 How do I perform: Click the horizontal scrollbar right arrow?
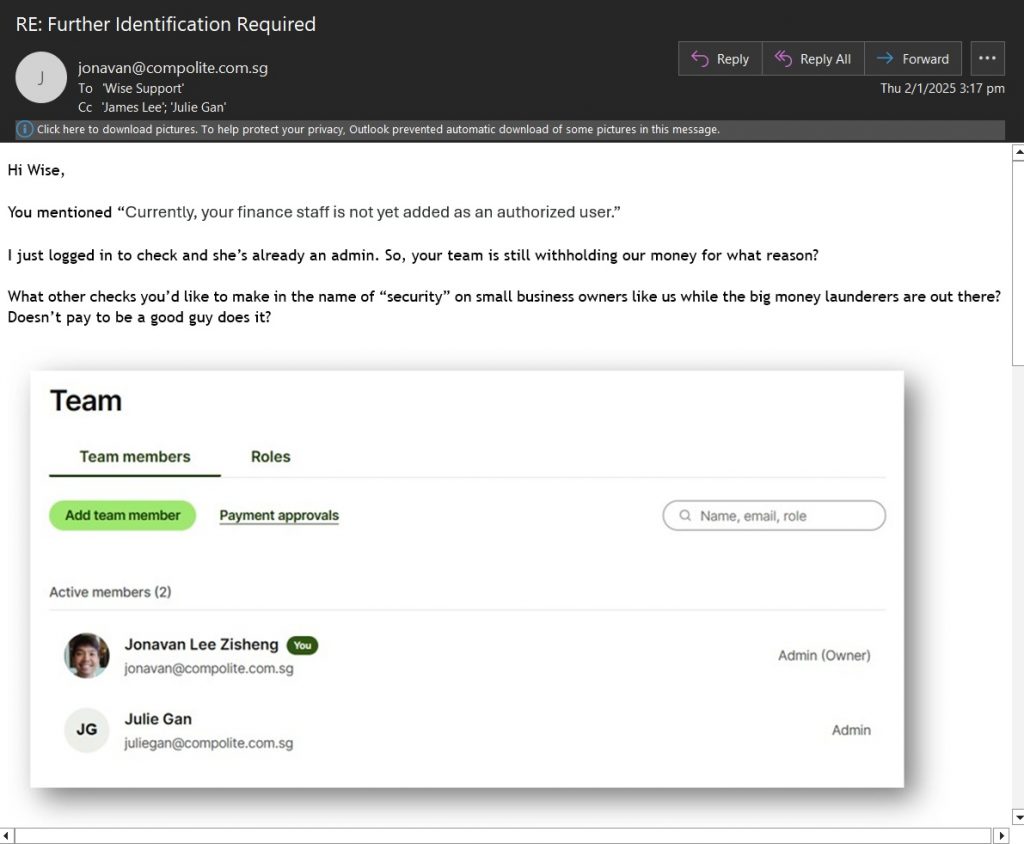(x=1000, y=836)
